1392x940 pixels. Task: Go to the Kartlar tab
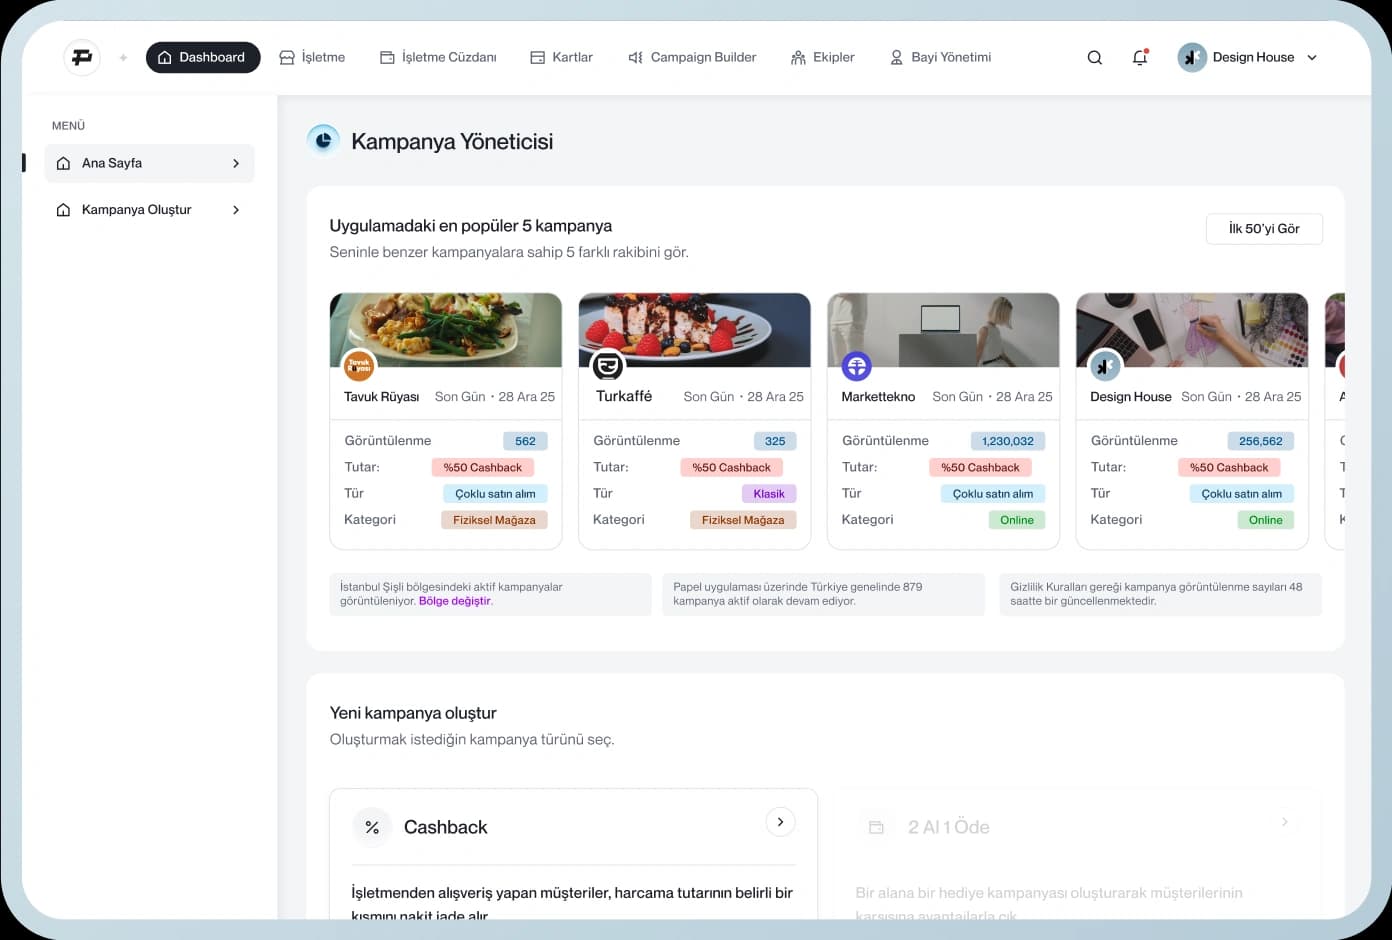[x=561, y=58]
